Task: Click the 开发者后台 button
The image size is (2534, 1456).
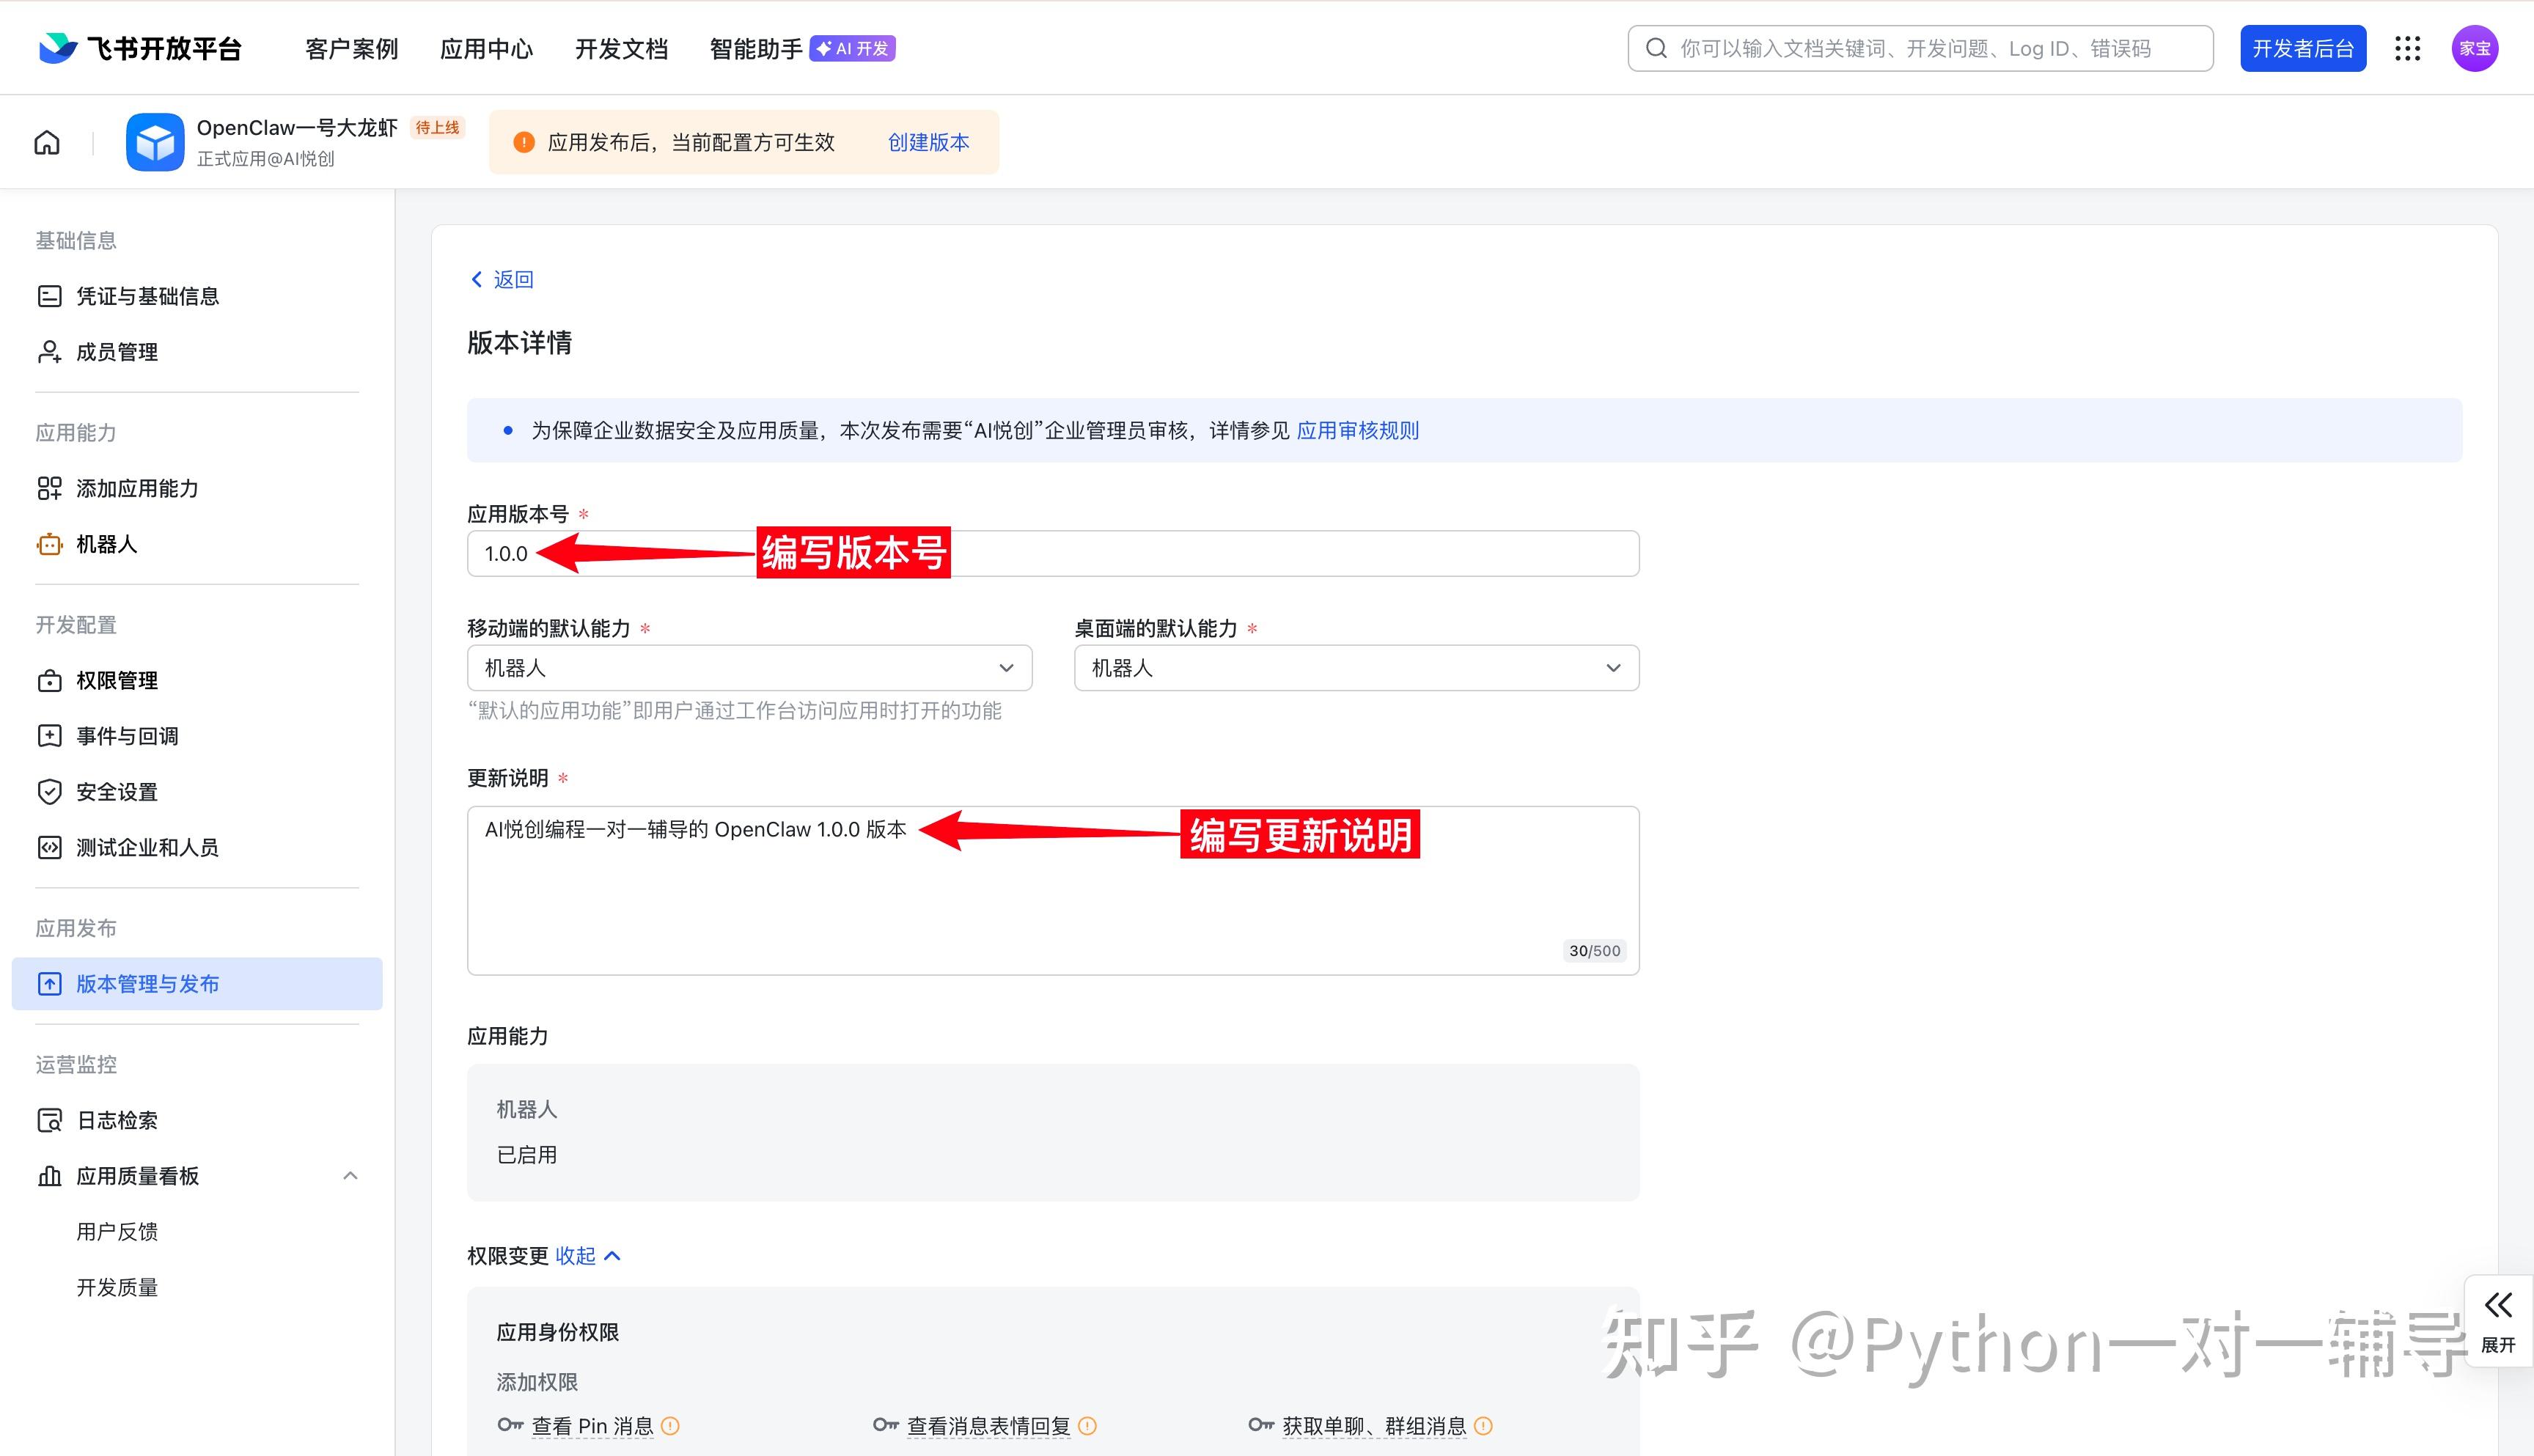Action: pos(2302,49)
